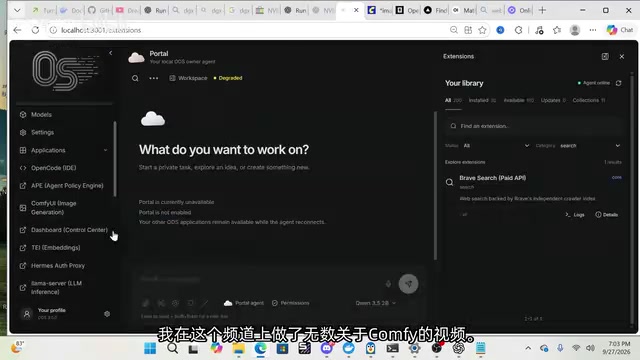The image size is (640, 360).
Task: Open Logs for Brave Search
Action: 575,215
